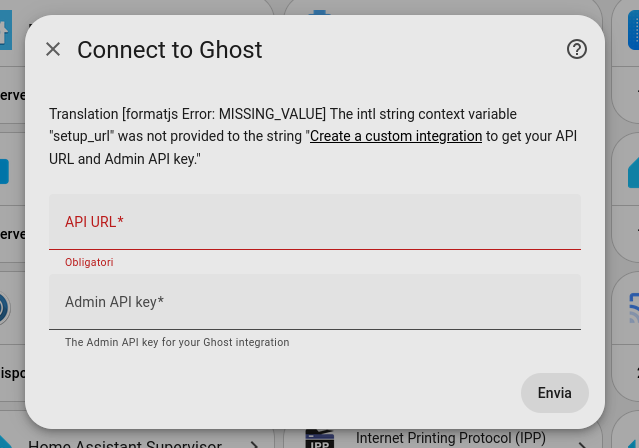Click the cast-style icon on right edge
639x448 pixels.
[x=633, y=308]
